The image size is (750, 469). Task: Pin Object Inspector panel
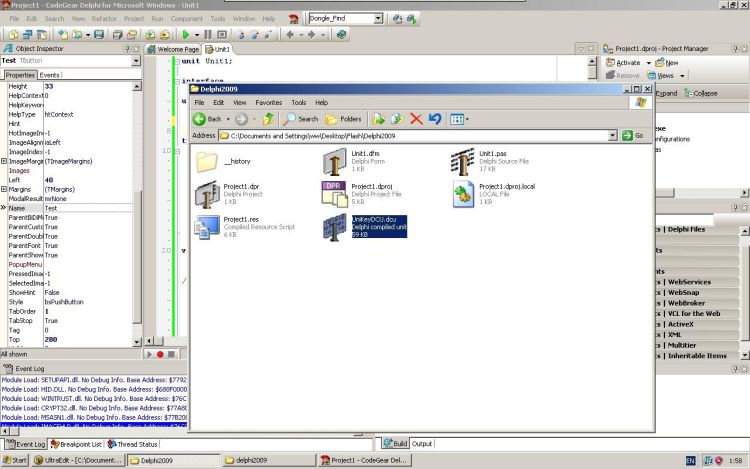pos(127,48)
